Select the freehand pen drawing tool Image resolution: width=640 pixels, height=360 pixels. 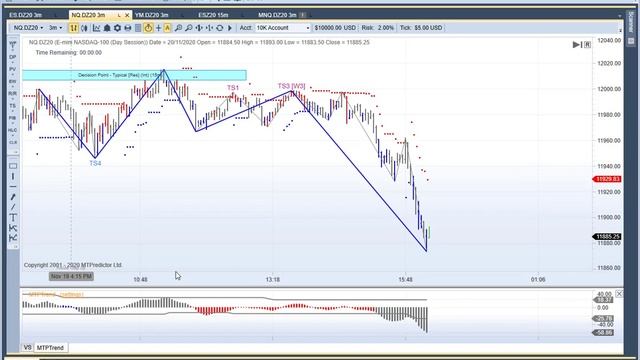coord(13,197)
